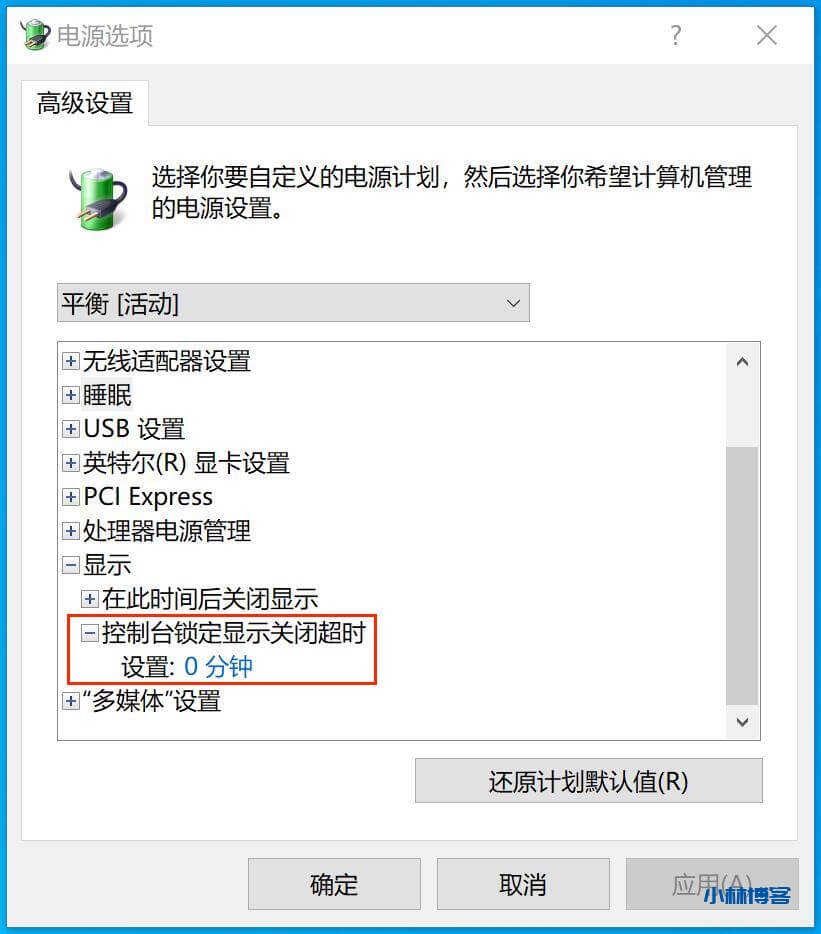Click the question mark help icon
Viewport: 821px width, 934px height.
[675, 35]
